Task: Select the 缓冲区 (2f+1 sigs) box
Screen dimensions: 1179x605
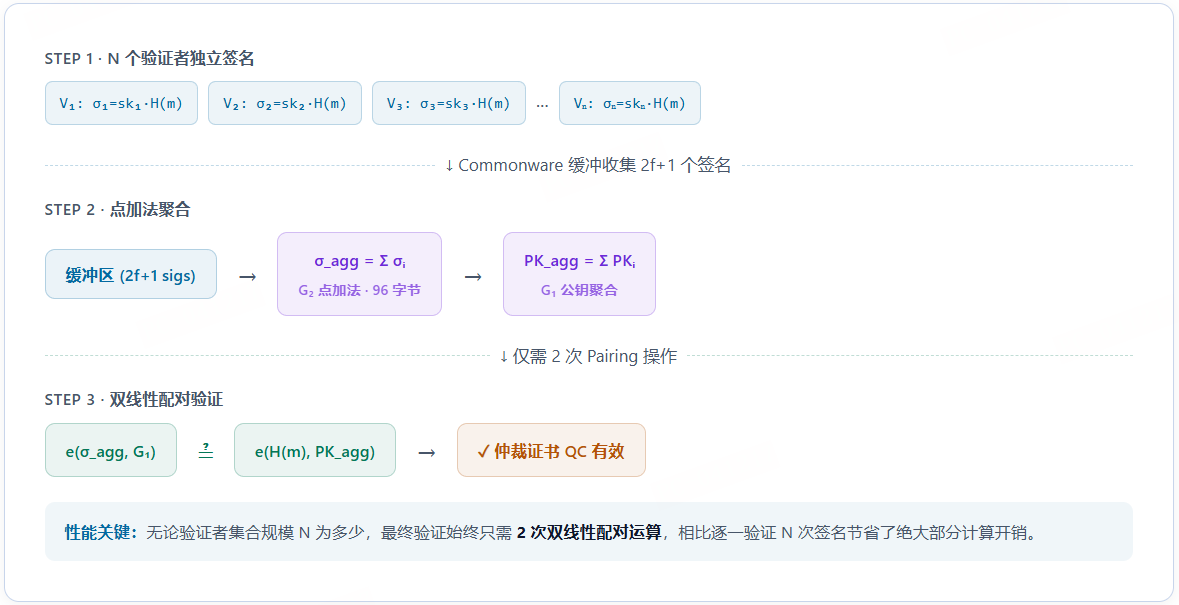Action: [131, 274]
